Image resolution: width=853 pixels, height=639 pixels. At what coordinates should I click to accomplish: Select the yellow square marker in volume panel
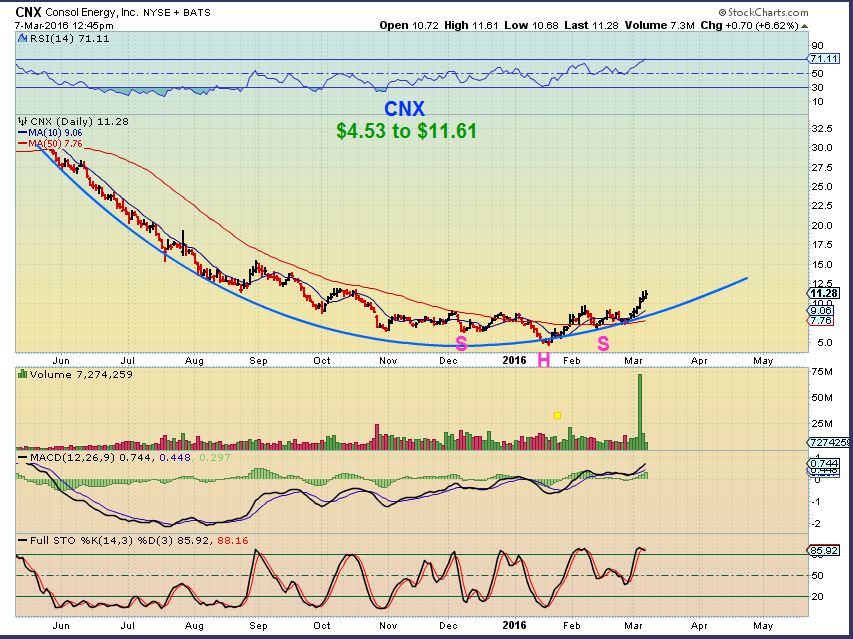(557, 415)
